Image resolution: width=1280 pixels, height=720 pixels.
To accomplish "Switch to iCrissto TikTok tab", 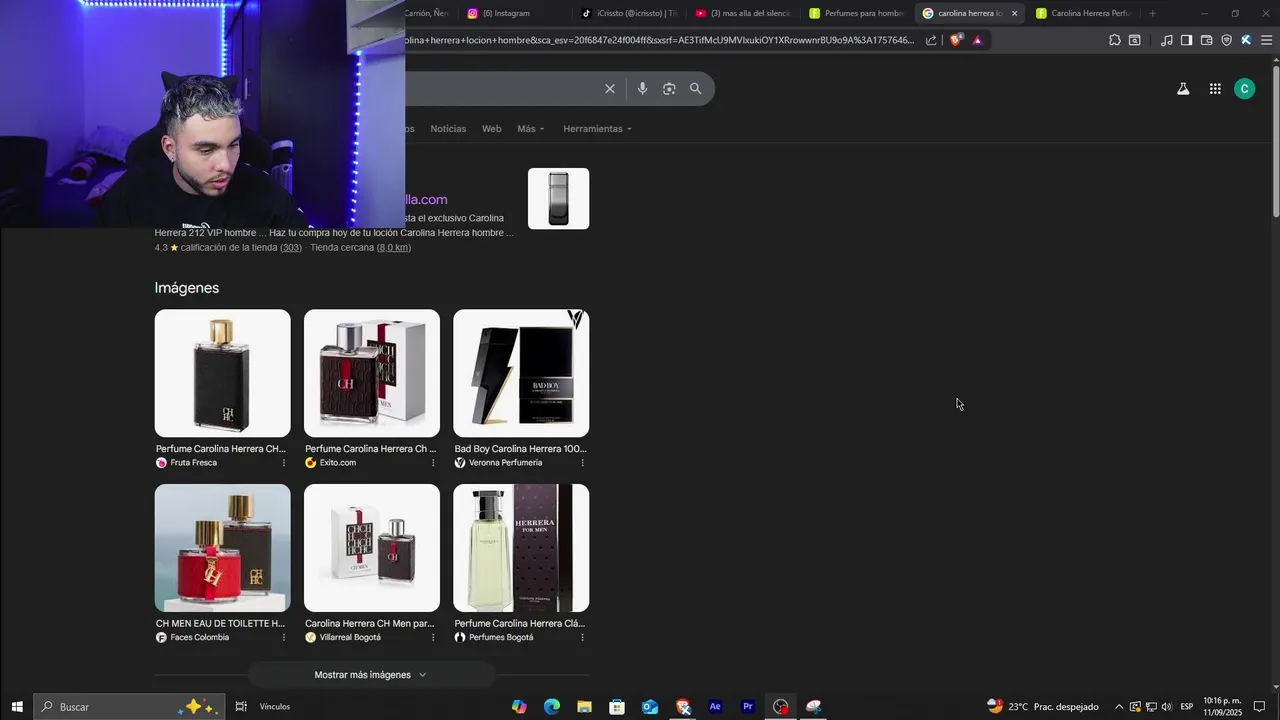I will (x=629, y=13).
